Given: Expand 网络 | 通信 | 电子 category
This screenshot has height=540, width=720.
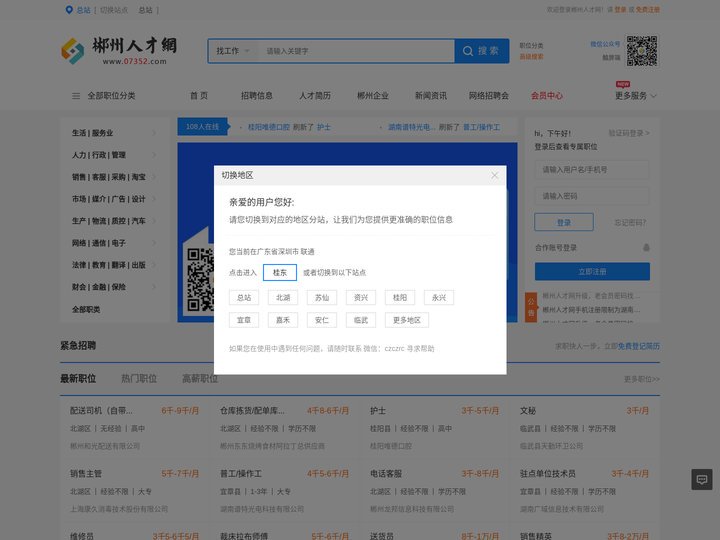Looking at the screenshot, I should (114, 243).
